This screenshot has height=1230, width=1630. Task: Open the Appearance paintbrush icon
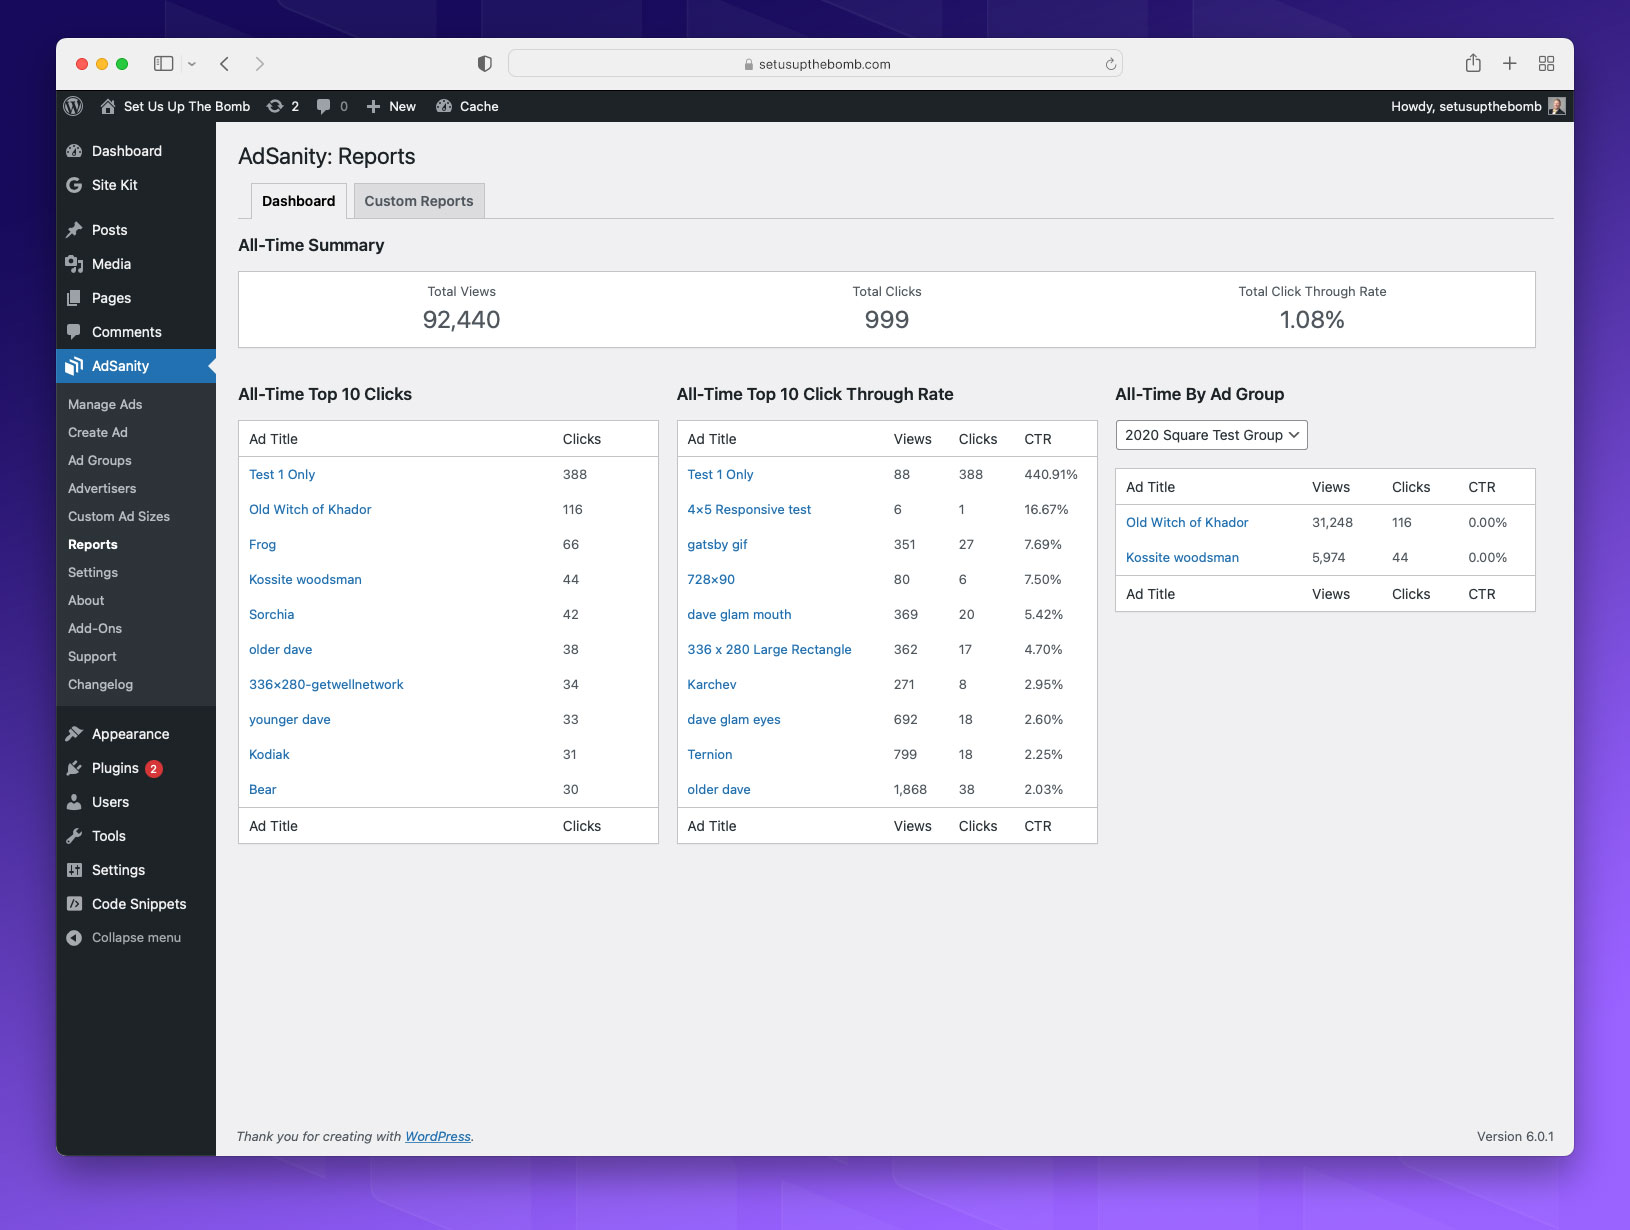(74, 733)
